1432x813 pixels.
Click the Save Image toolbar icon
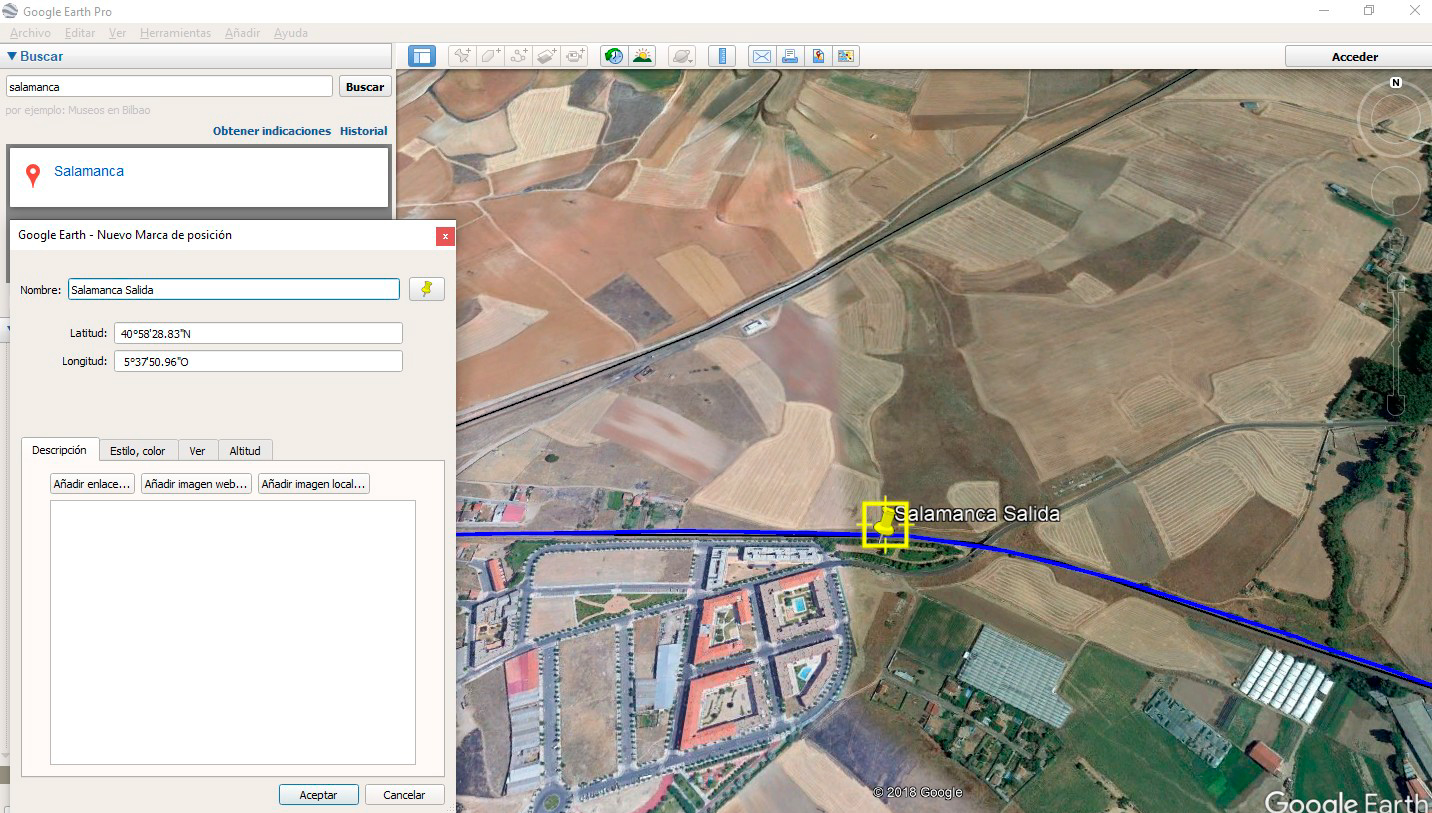click(x=818, y=56)
